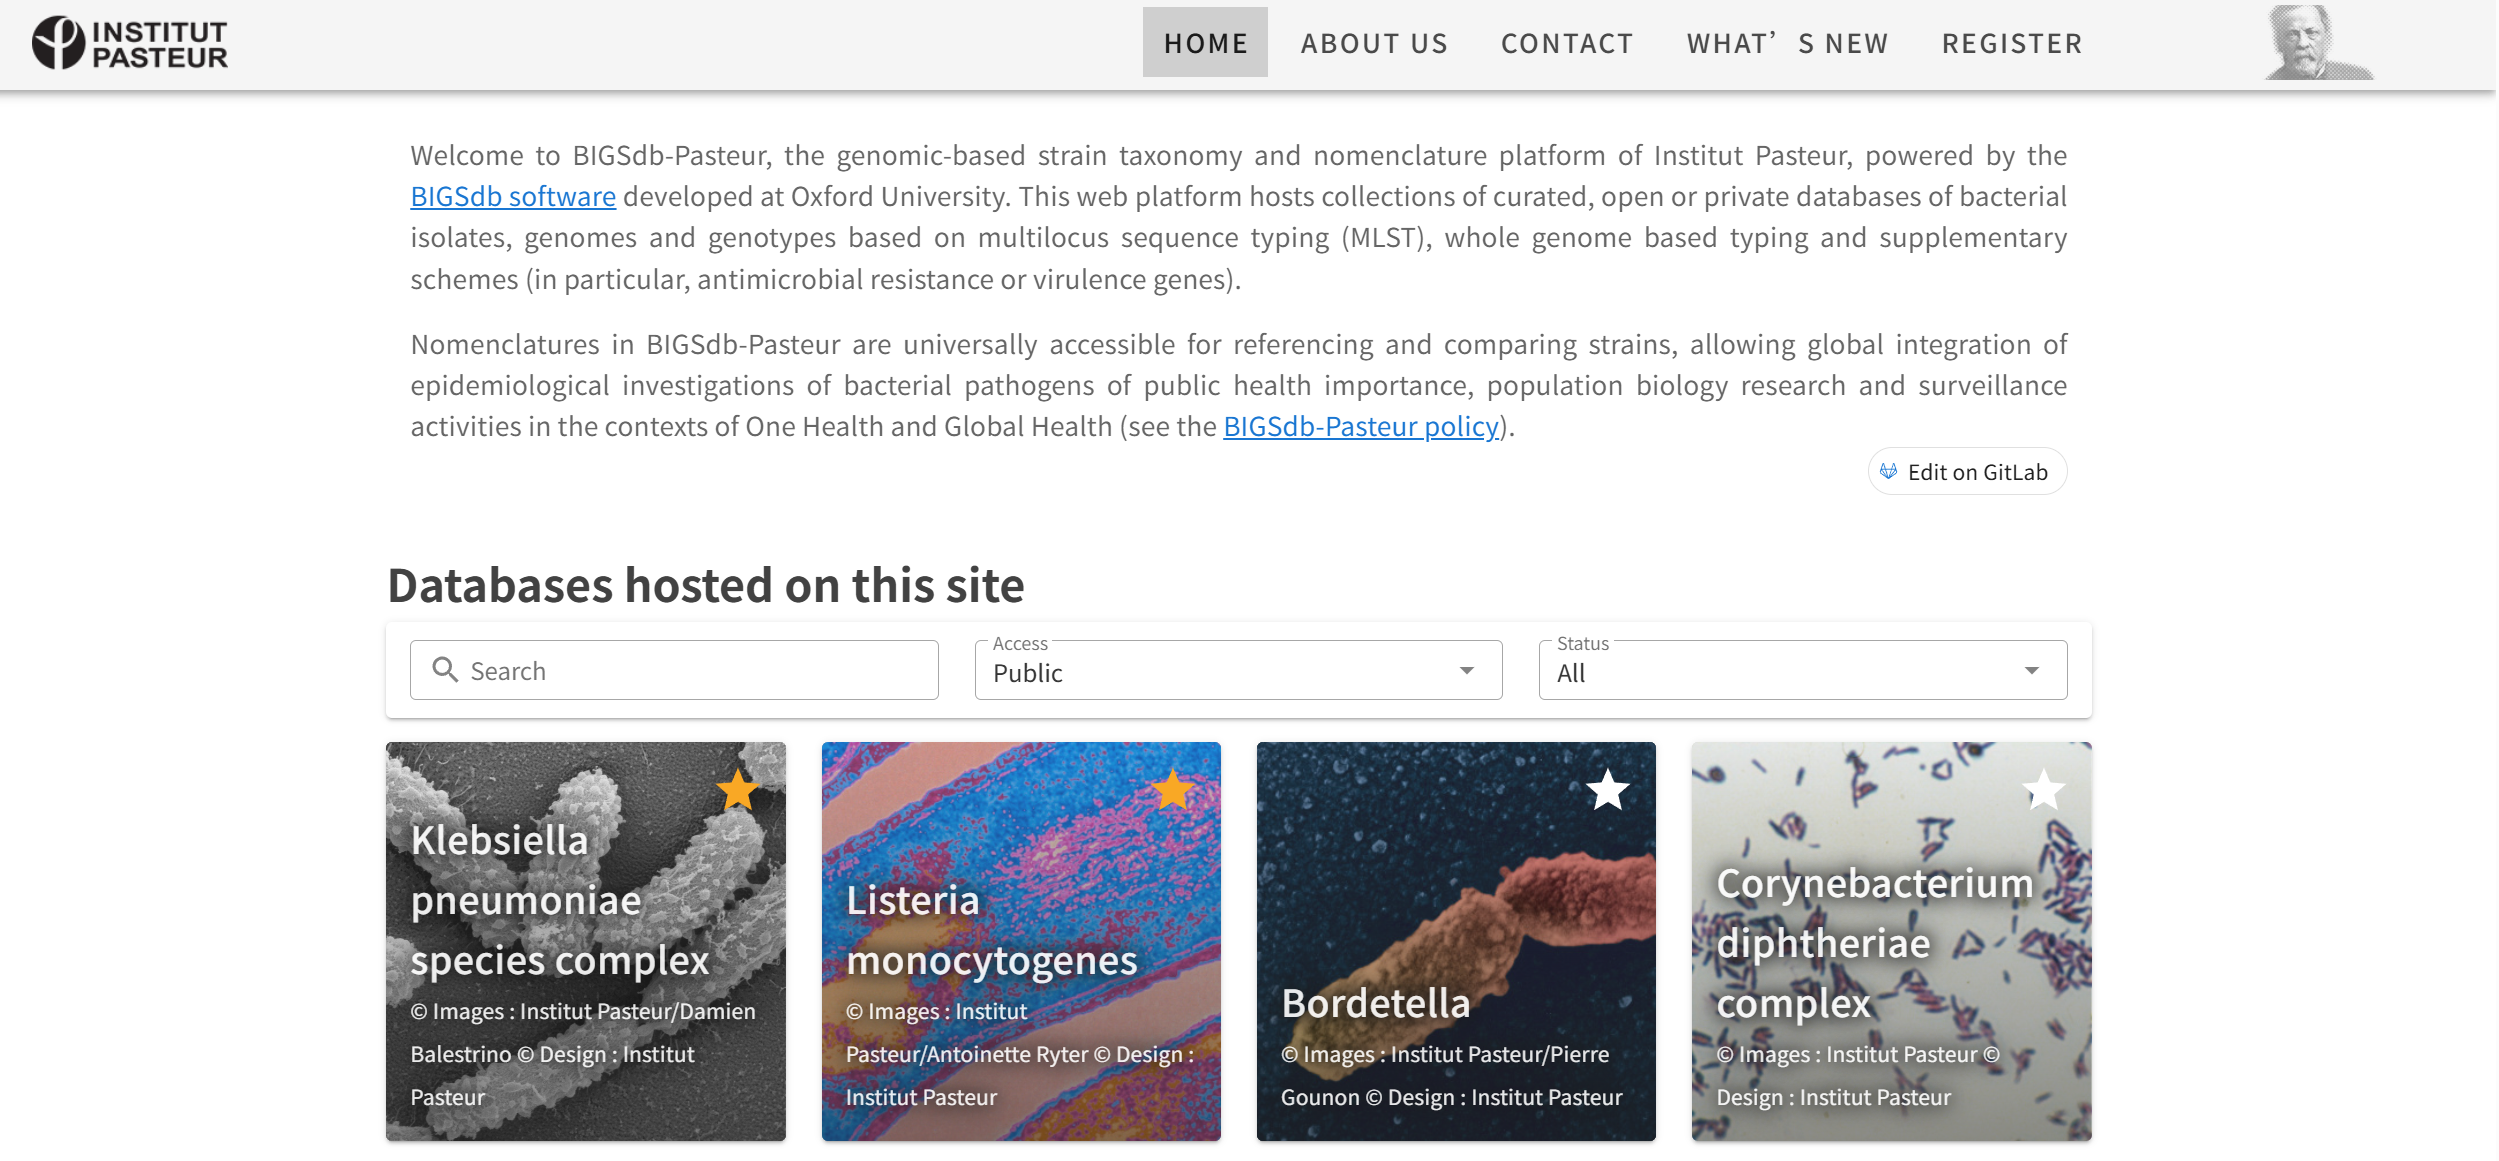The height and width of the screenshot is (1161, 2499).
Task: Unfavorite Klebsiella pneumoniae with its orange star
Action: (738, 790)
